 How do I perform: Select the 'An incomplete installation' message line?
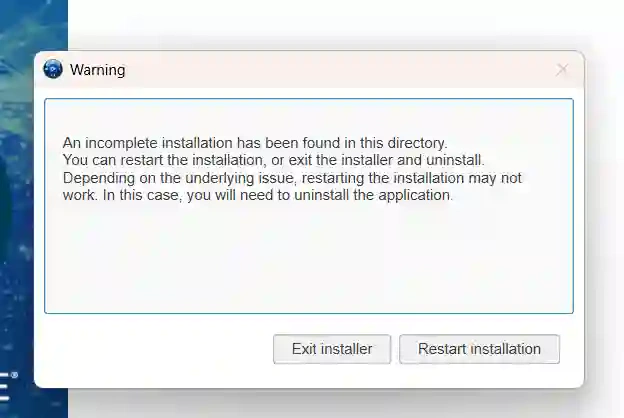[x=254, y=142]
